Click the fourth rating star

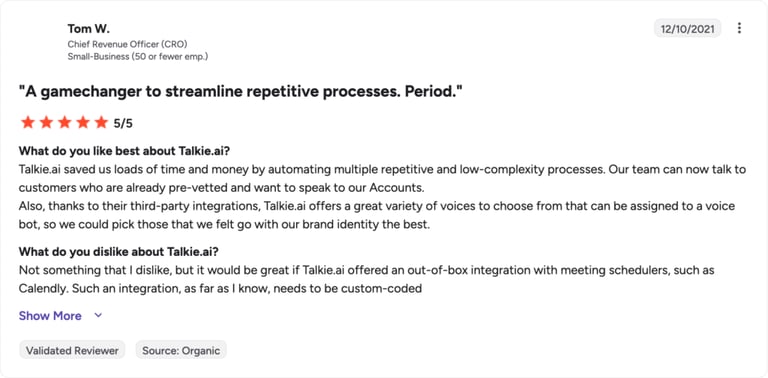click(83, 122)
